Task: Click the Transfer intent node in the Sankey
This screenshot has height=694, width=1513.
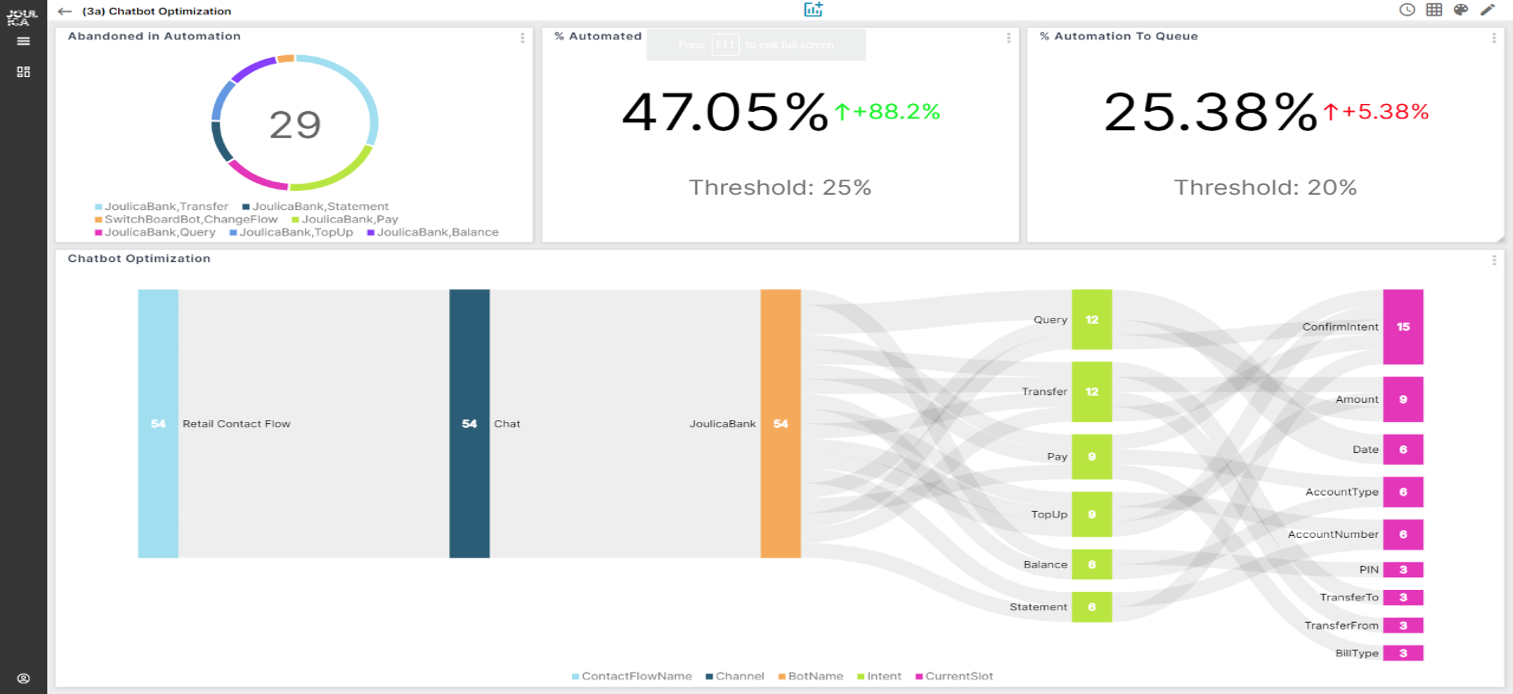Action: pyautogui.click(x=1091, y=392)
